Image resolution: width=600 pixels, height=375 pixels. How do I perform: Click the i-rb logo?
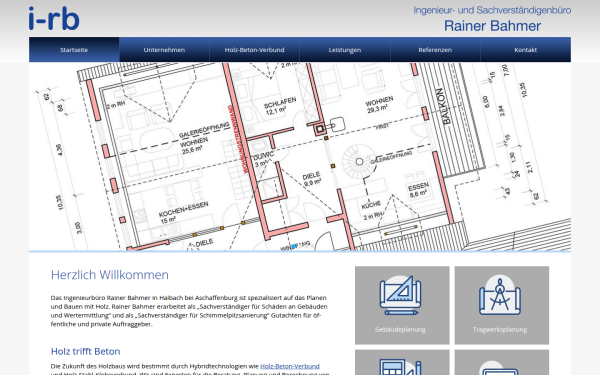[54, 18]
